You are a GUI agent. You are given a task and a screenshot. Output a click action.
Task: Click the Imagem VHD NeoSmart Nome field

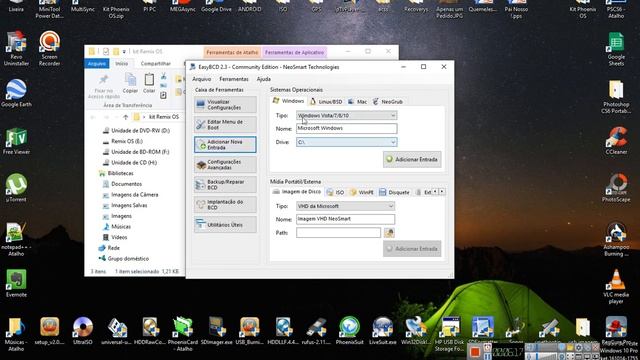click(x=345, y=219)
